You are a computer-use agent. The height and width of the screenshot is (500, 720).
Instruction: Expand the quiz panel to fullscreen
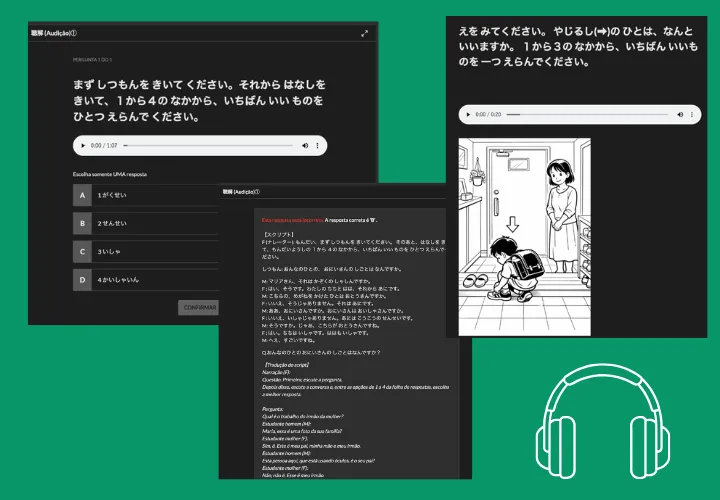365,33
